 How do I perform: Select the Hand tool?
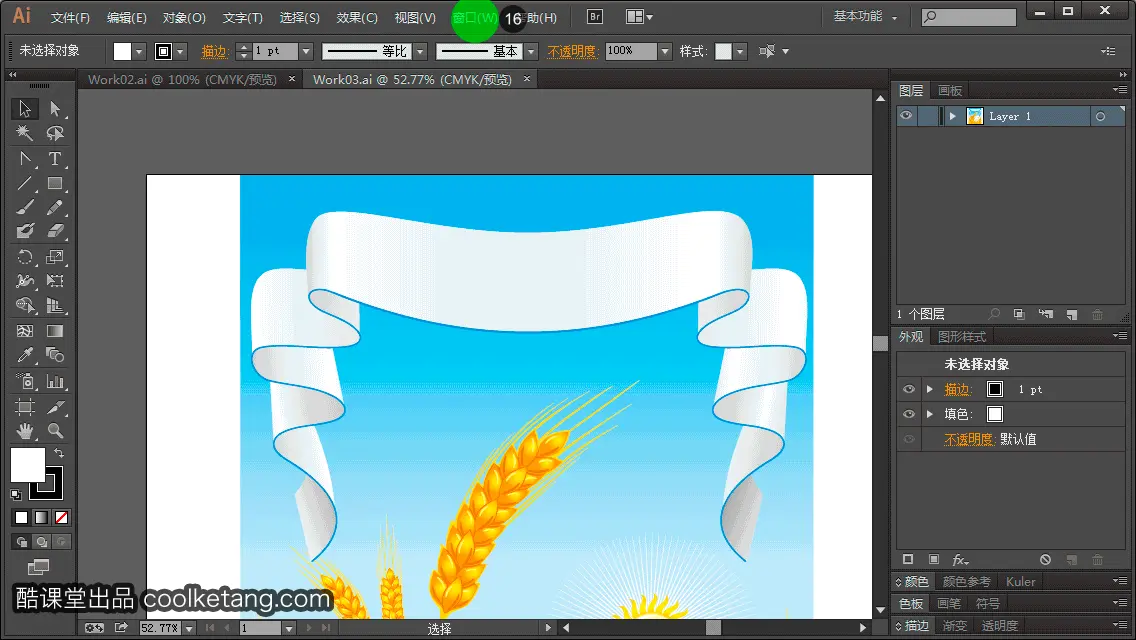tap(25, 431)
